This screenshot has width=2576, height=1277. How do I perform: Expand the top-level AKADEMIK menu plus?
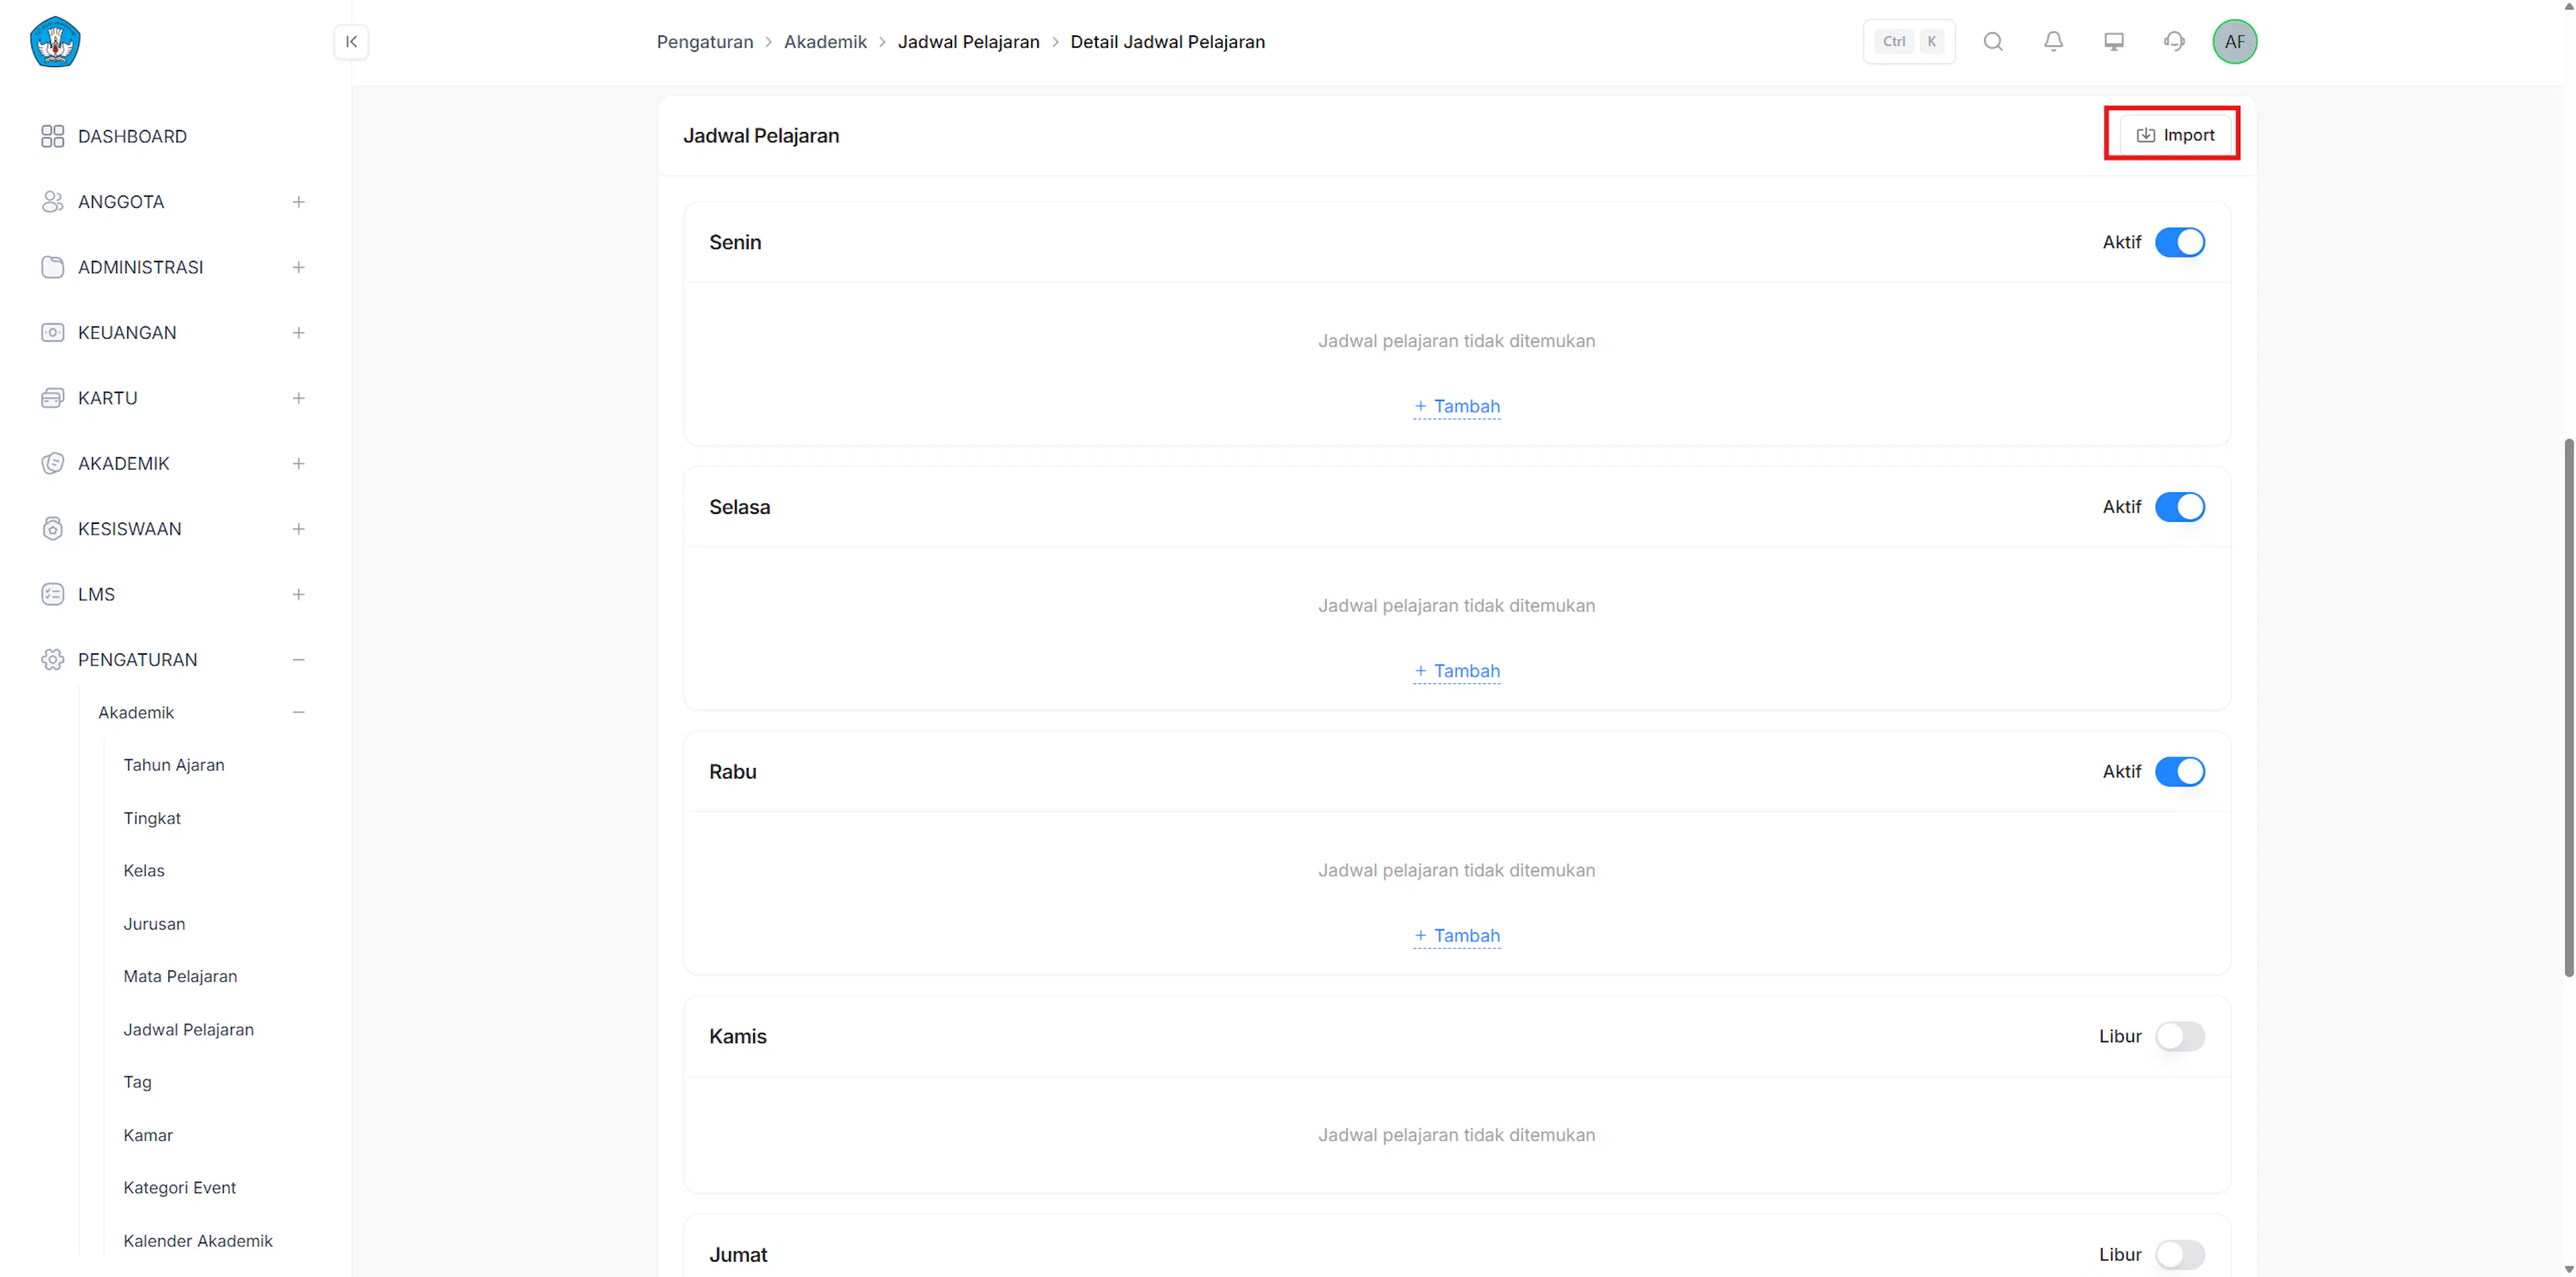pos(298,463)
